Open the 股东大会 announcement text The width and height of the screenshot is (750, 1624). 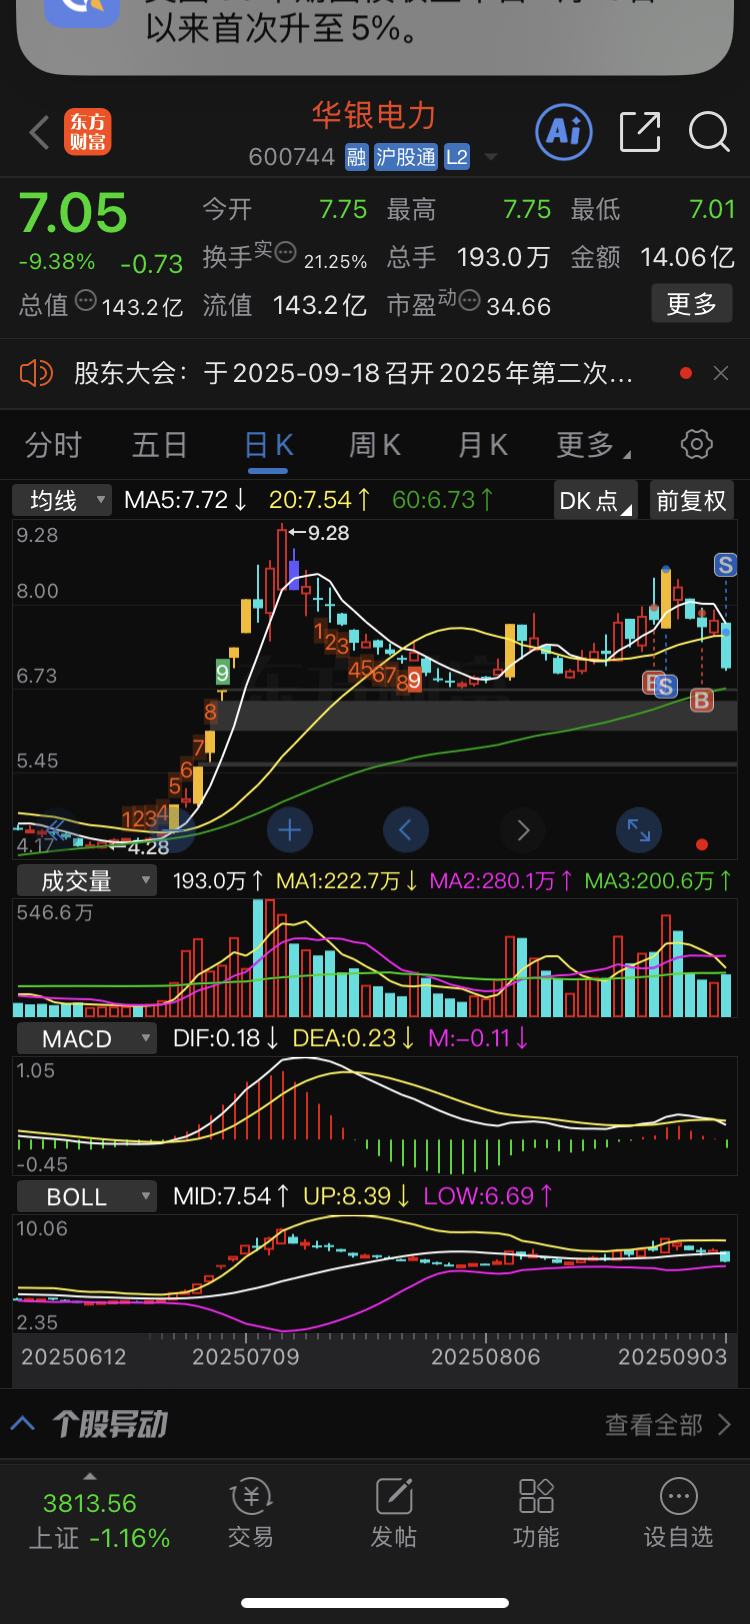click(353, 373)
